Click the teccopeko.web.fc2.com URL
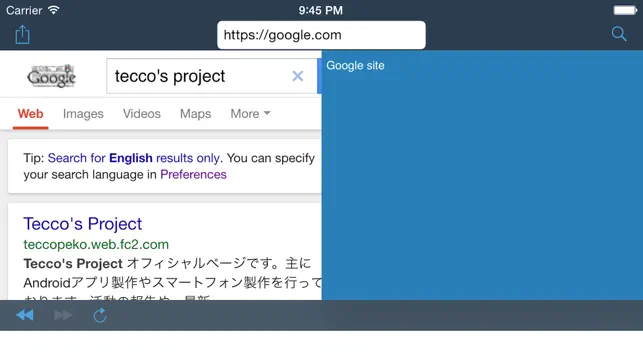643x362 pixels. (x=96, y=244)
